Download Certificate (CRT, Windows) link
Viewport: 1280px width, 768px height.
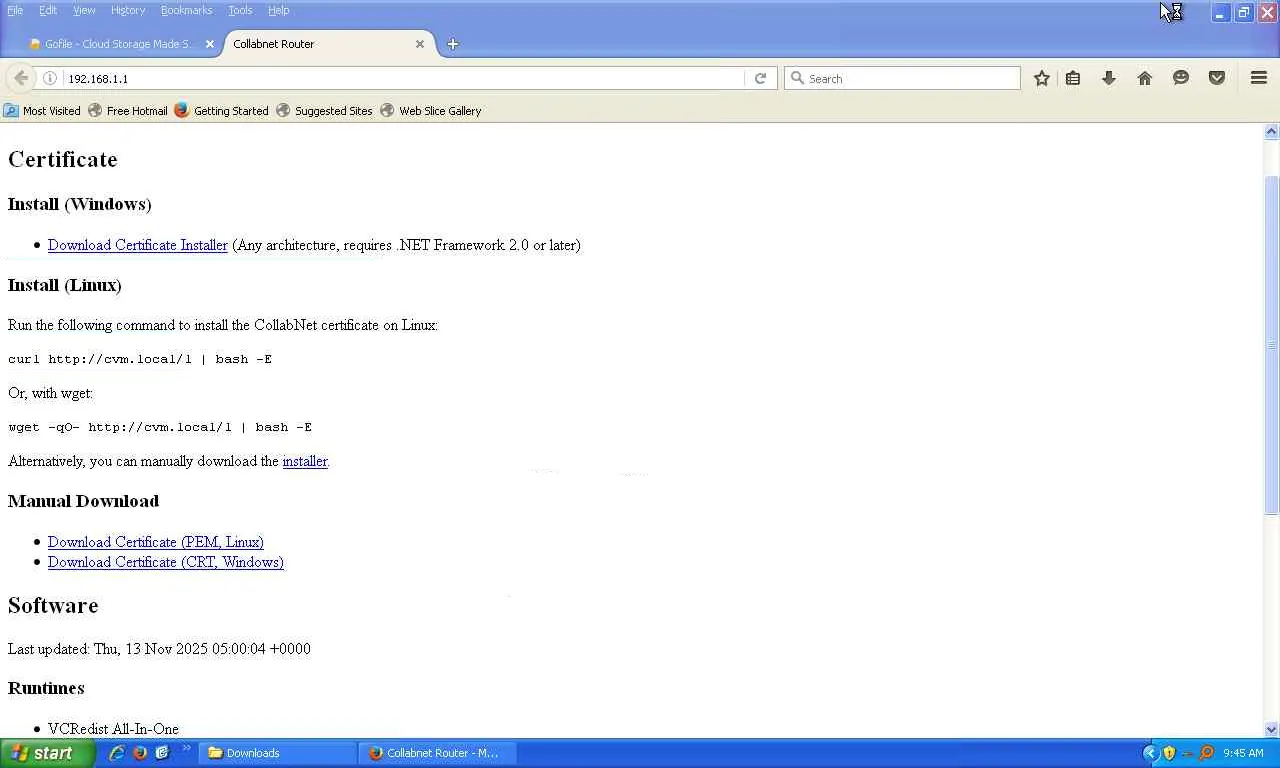[166, 562]
